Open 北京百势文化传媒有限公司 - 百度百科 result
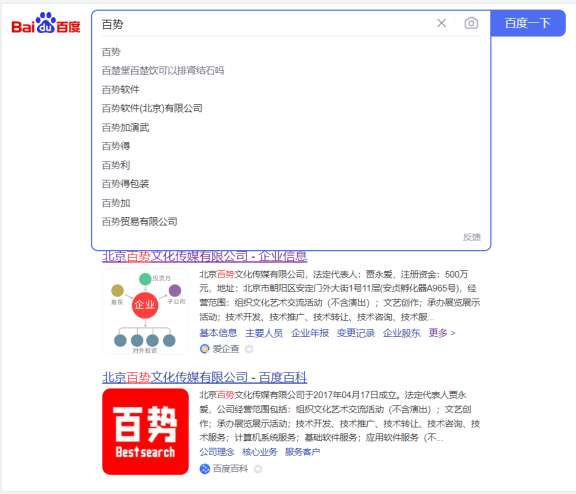The width and height of the screenshot is (576, 494). coord(204,377)
